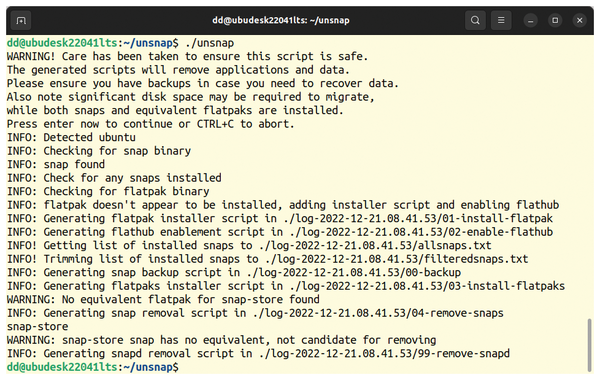Click 'not candidate for removing' warning line
600x380 pixels.
click(x=221, y=340)
